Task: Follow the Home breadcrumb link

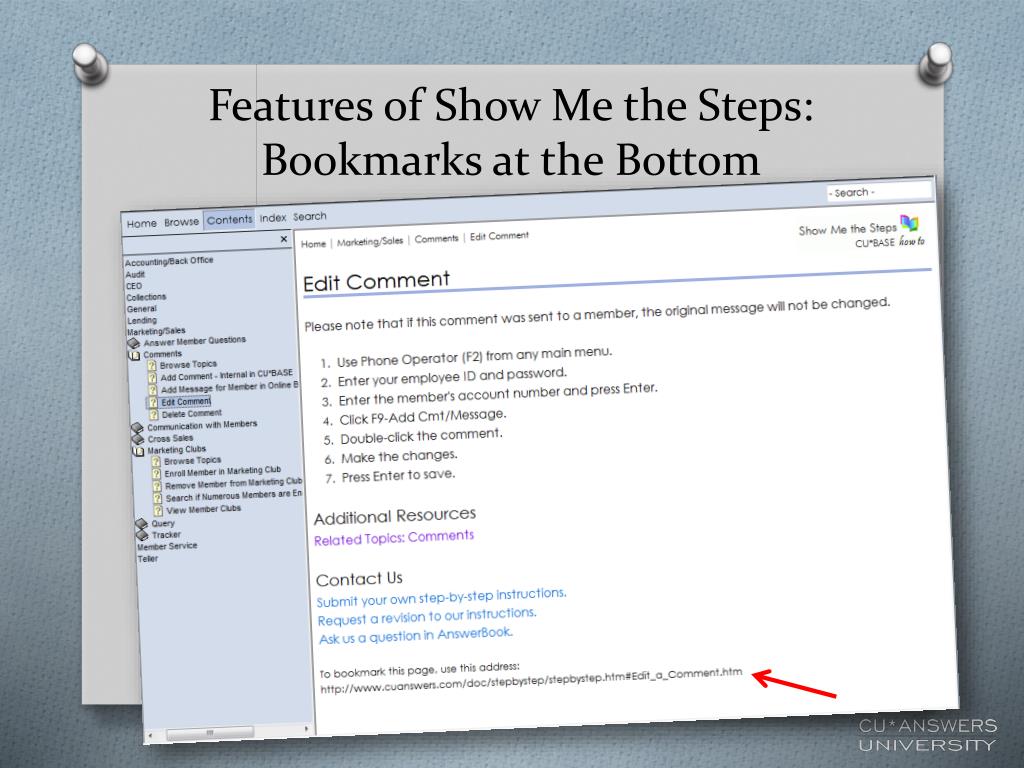Action: point(313,244)
